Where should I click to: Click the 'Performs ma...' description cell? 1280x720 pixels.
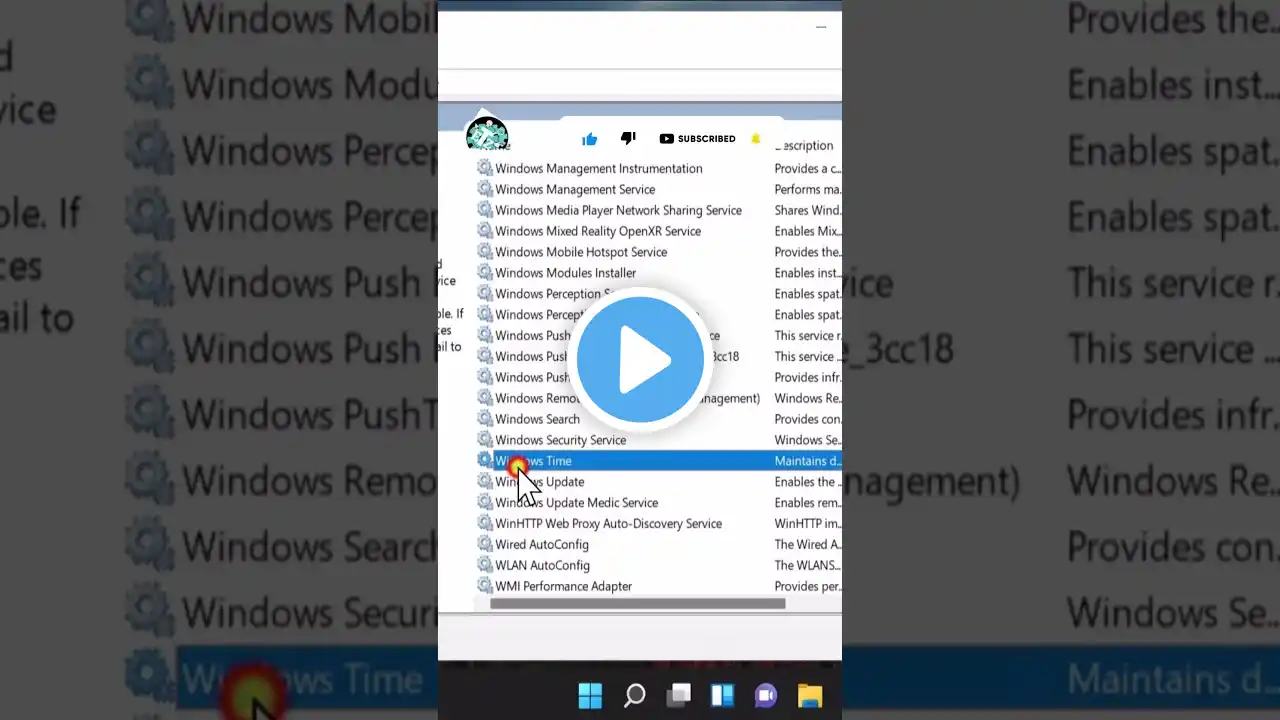click(807, 190)
